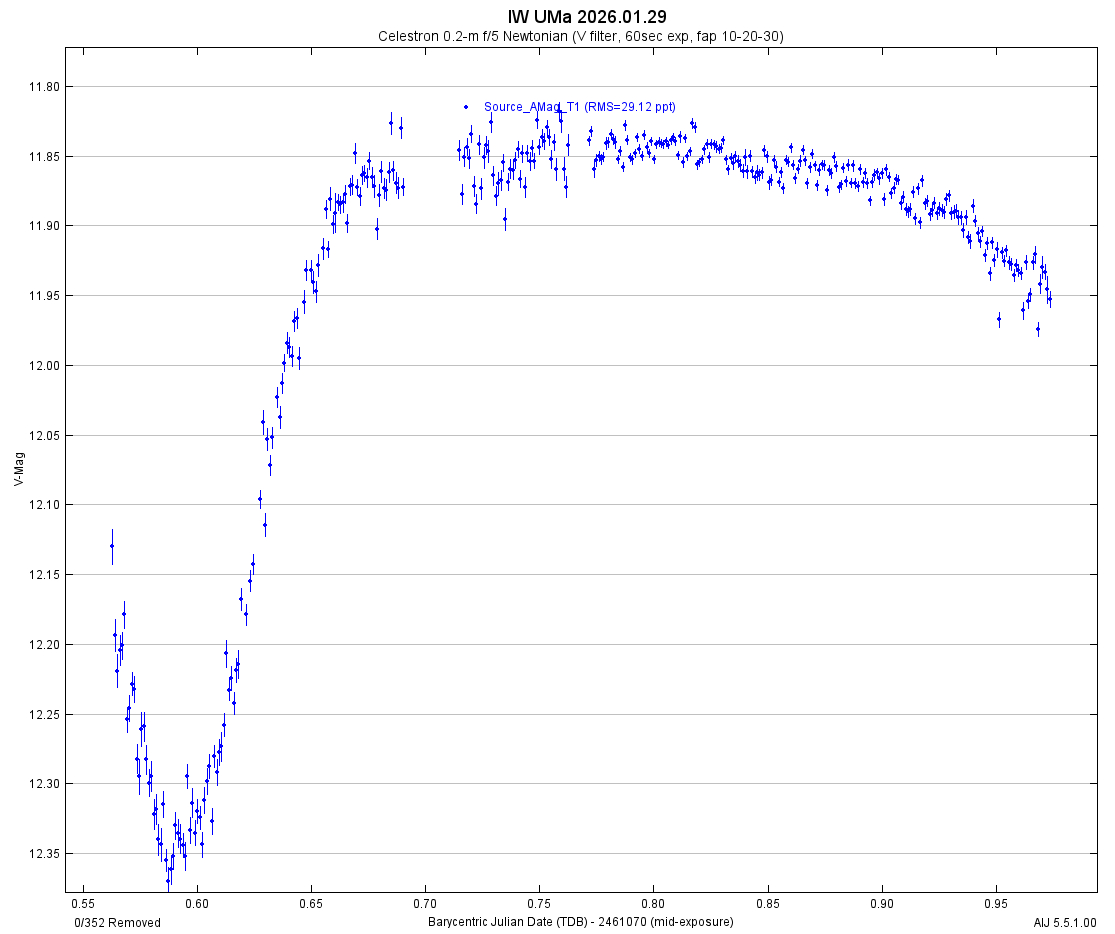
Task: Click the AIJ 5.5.1.00 version label
Action: [1065, 922]
